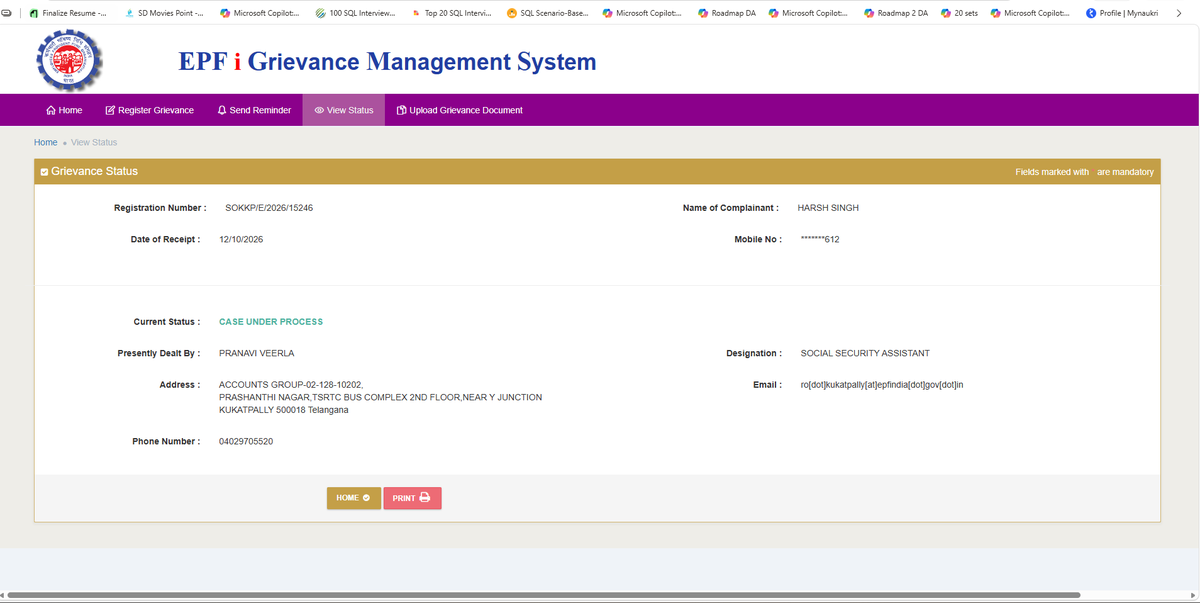Image resolution: width=1200 pixels, height=603 pixels.
Task: Open Send Reminder menu item
Action: point(254,110)
